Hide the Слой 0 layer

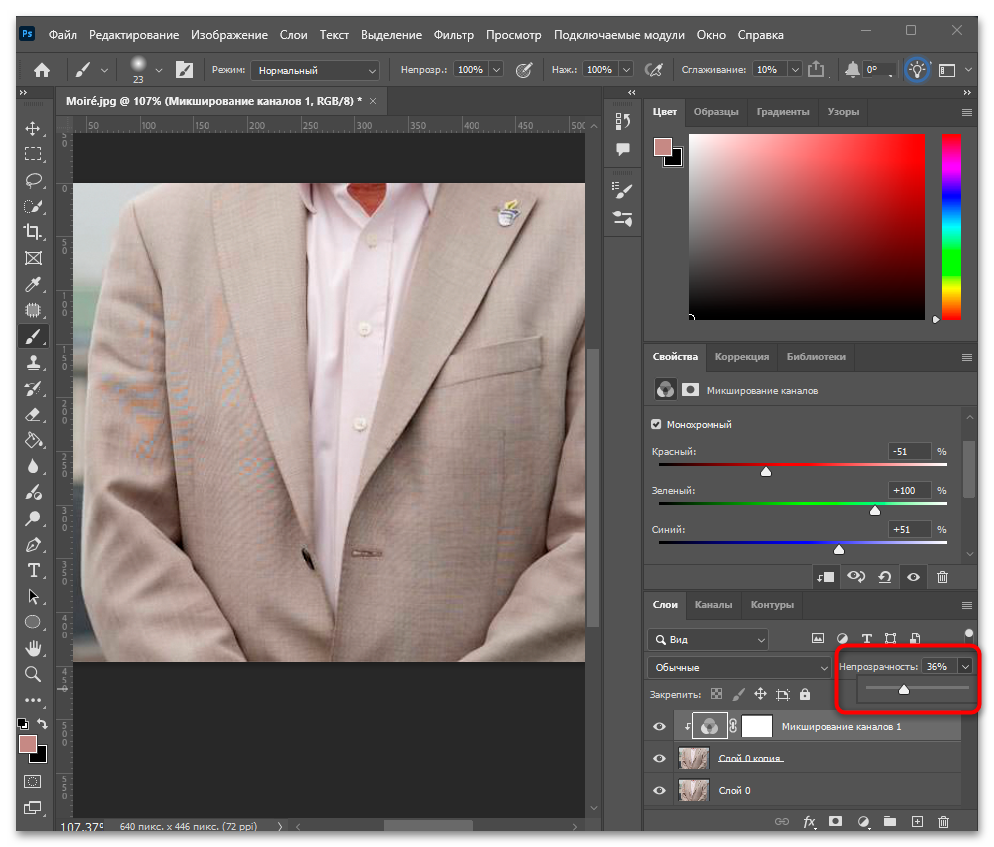click(x=659, y=791)
